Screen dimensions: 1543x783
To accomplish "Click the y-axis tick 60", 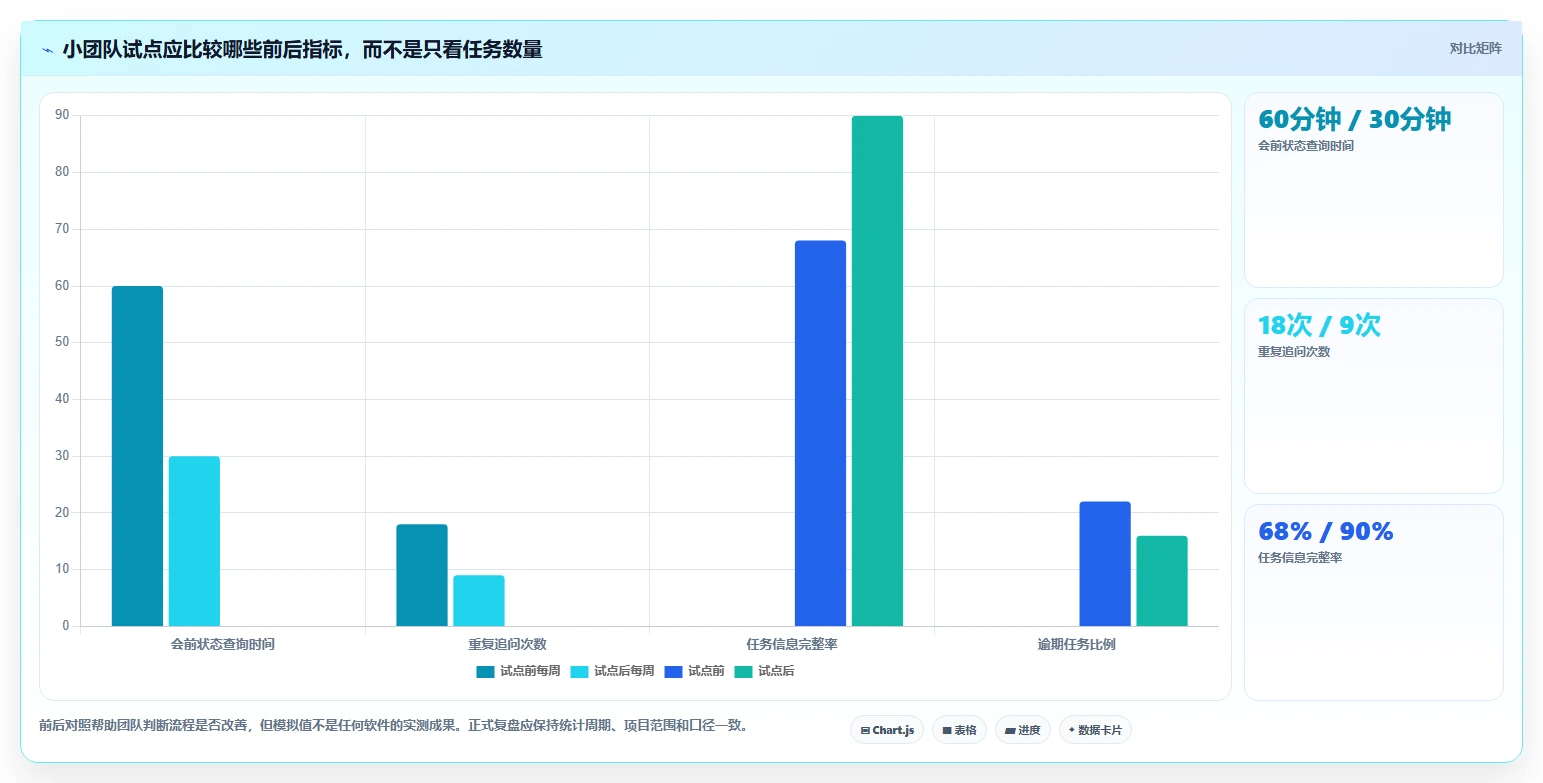I will (62, 286).
